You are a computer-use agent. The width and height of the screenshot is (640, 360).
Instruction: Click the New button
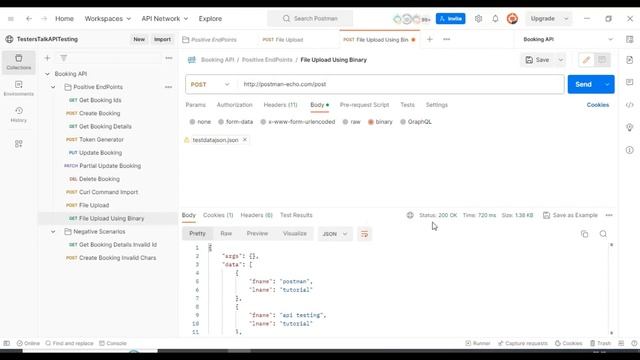point(139,40)
